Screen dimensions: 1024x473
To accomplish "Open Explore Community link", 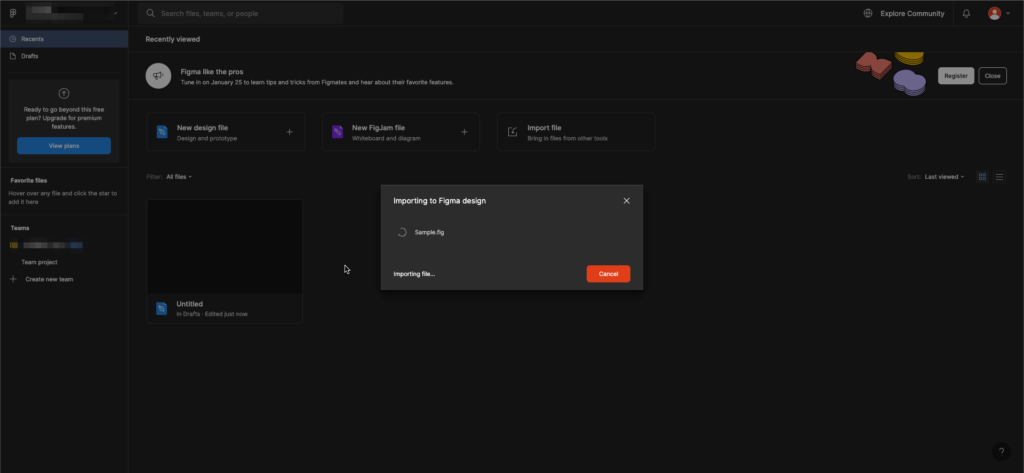I will click(x=912, y=13).
